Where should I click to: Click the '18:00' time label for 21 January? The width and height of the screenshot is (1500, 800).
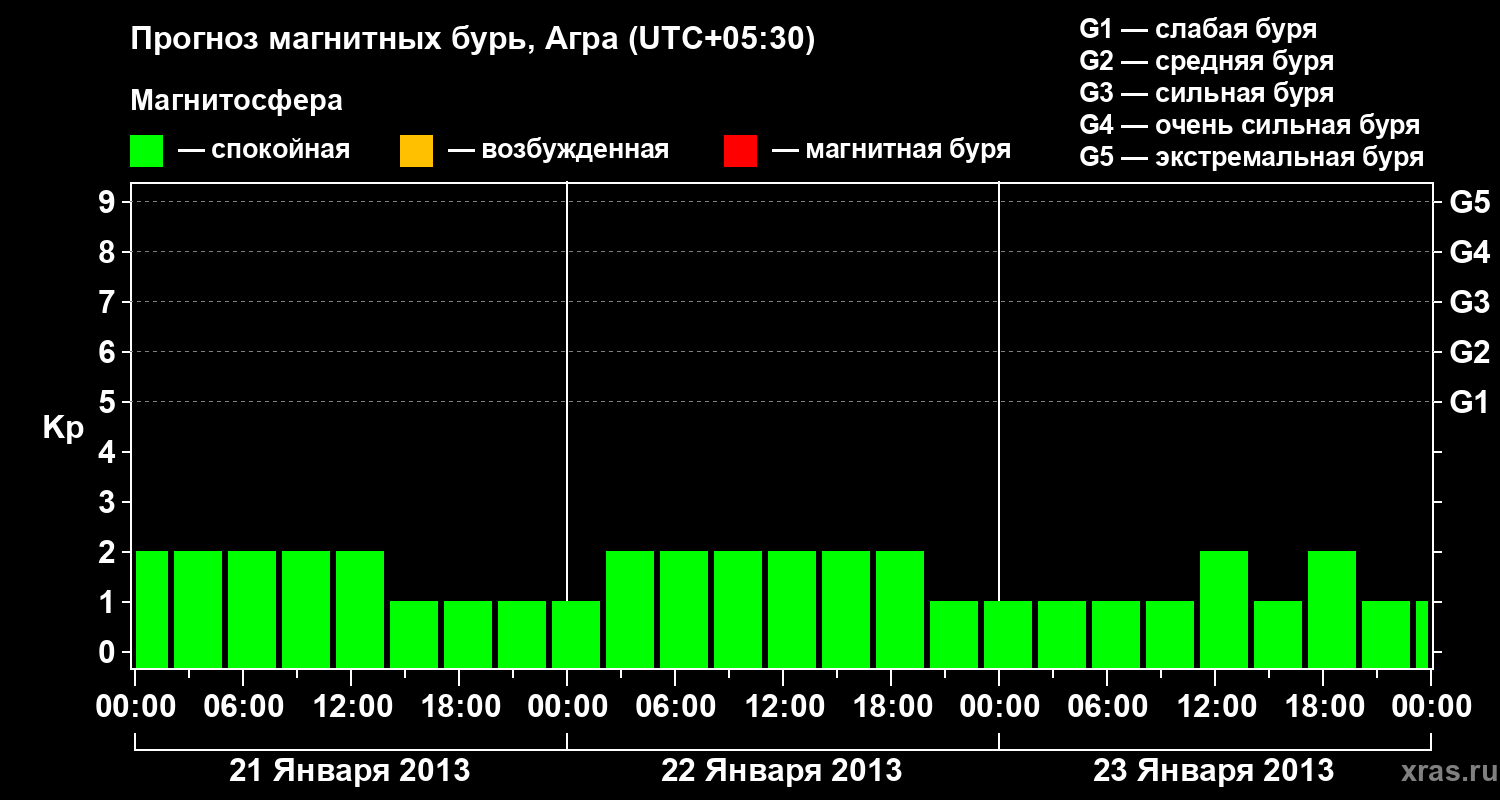(x=459, y=707)
